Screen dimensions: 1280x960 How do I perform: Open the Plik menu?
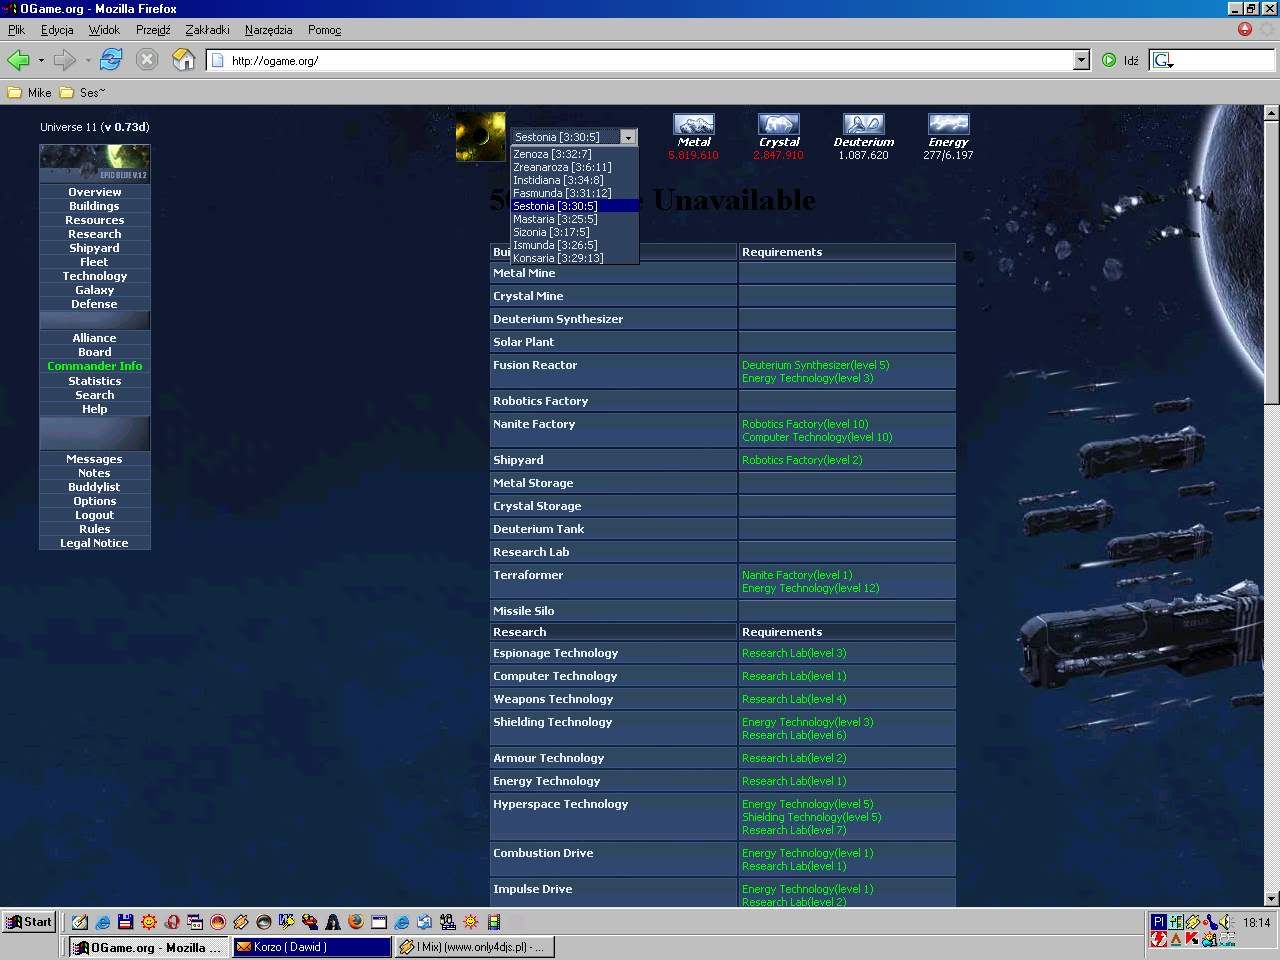tap(16, 30)
